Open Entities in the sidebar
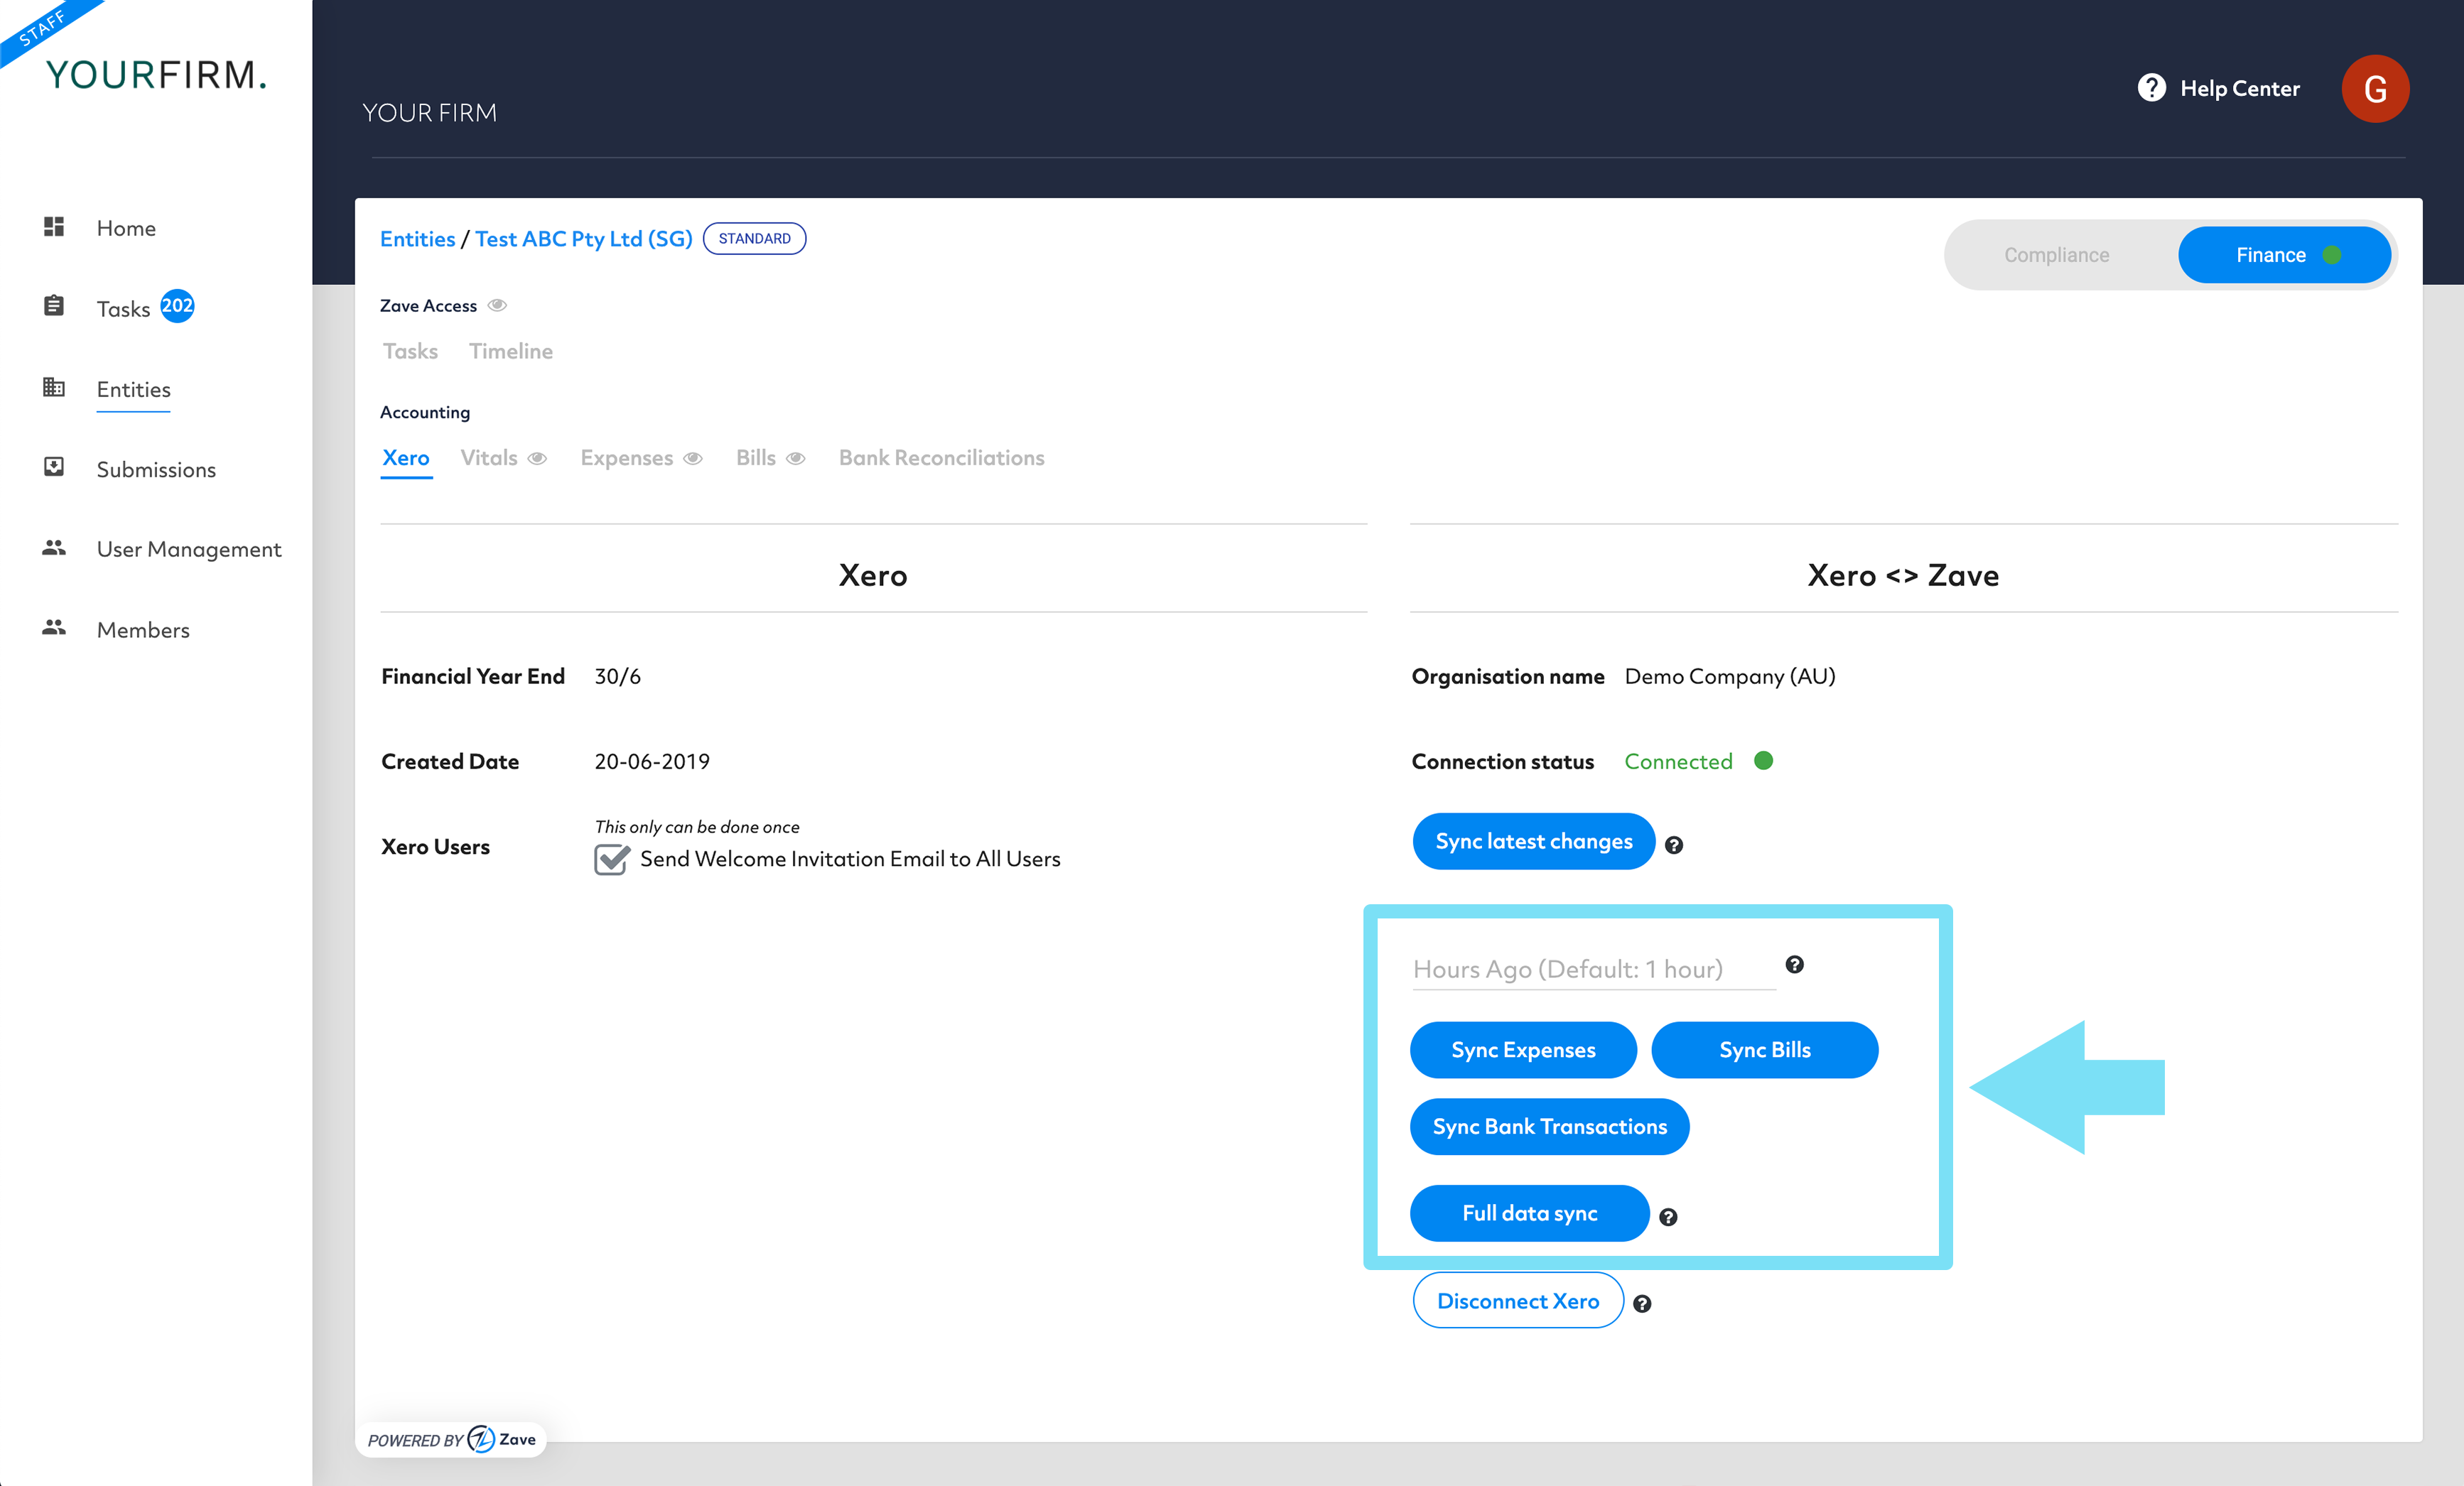2464x1486 pixels. pyautogui.click(x=133, y=389)
